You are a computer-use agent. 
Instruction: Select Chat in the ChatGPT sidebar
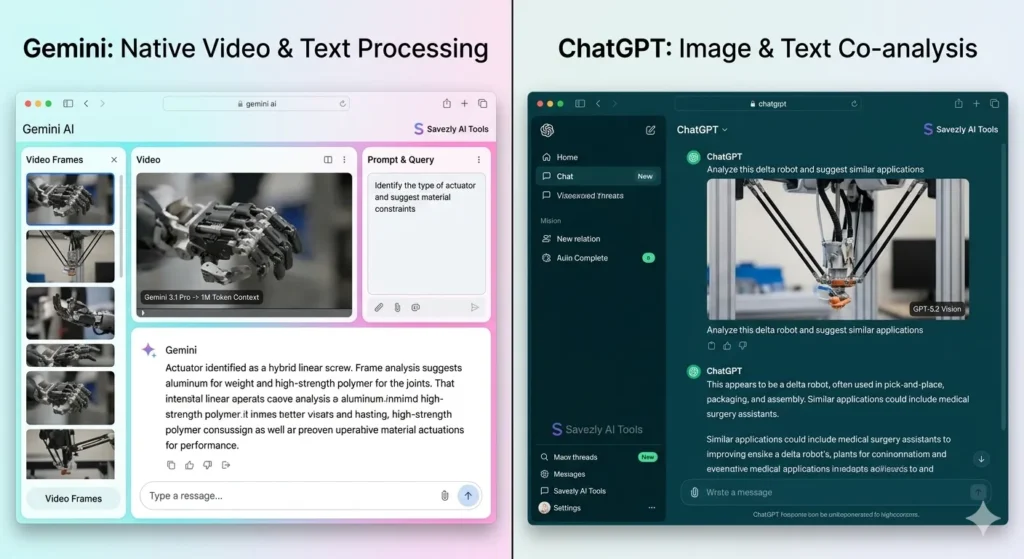[598, 176]
